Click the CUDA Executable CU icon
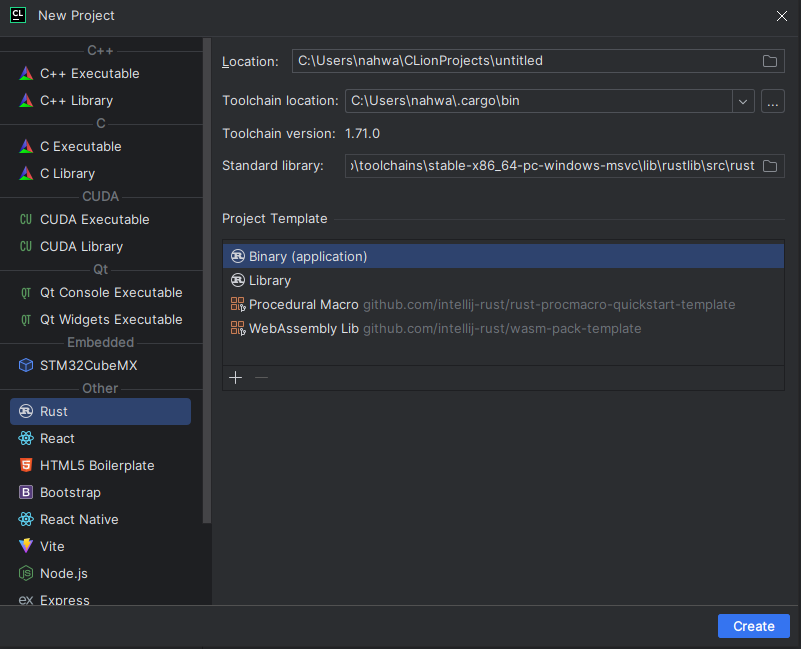 pyautogui.click(x=26, y=220)
